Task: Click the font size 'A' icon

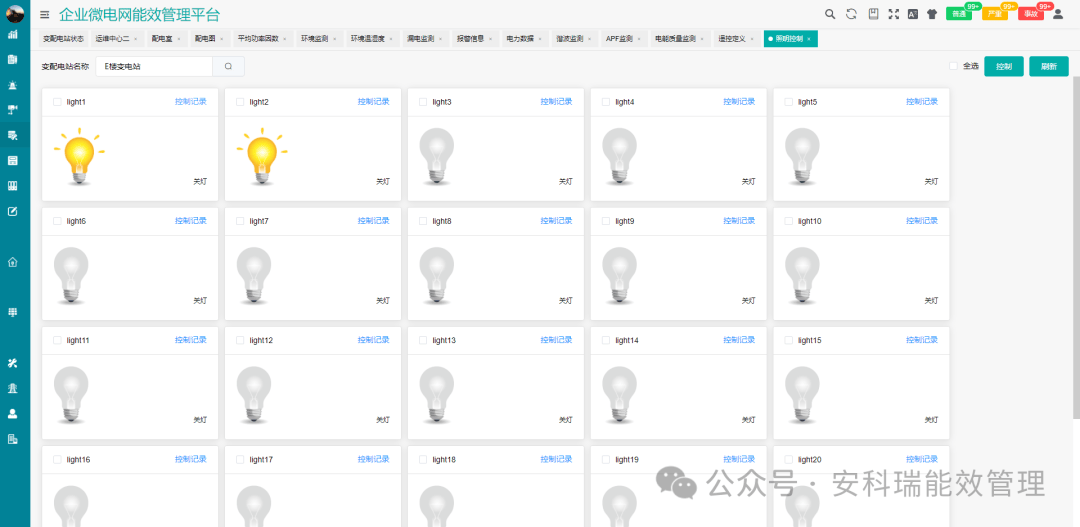Action: tap(913, 14)
